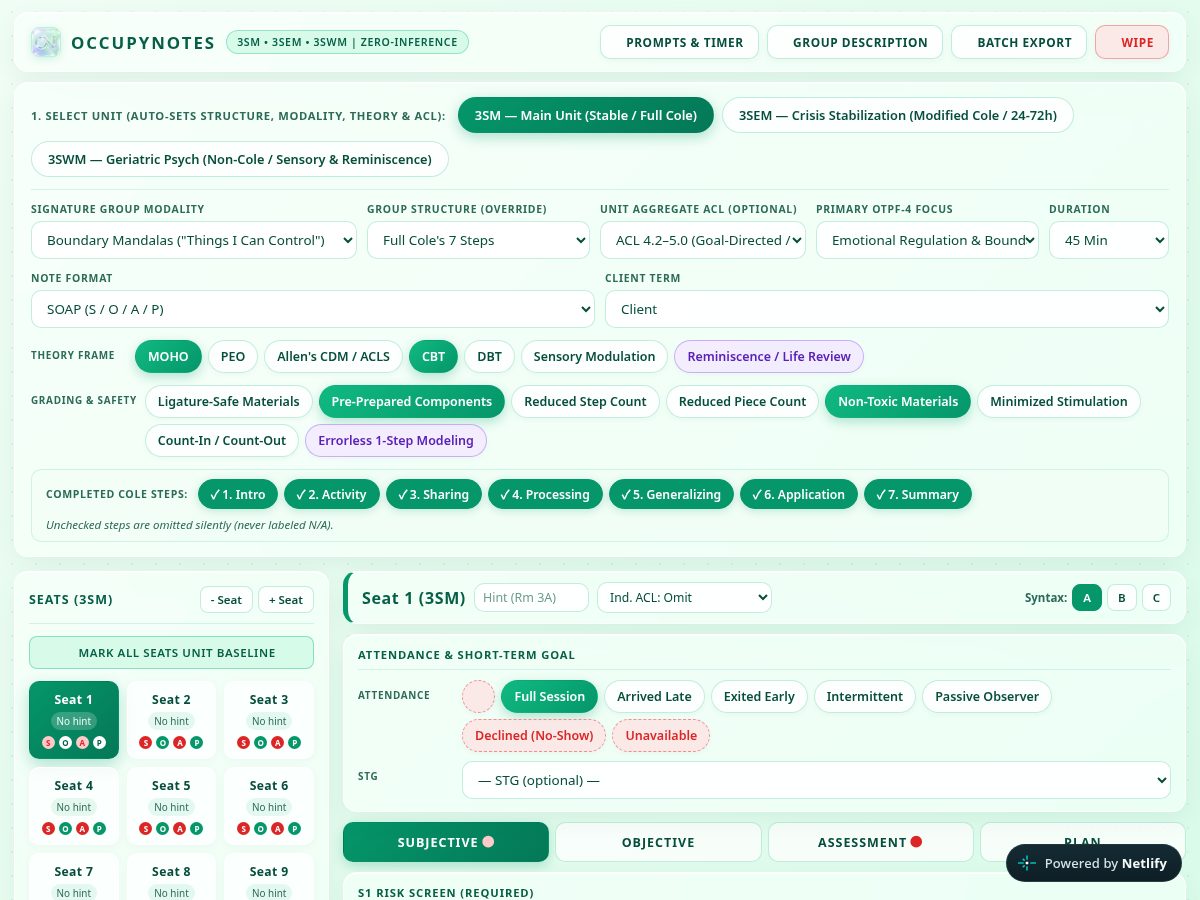Turn on Sensory Modulation theory frame
The height and width of the screenshot is (900, 1200).
click(x=594, y=357)
